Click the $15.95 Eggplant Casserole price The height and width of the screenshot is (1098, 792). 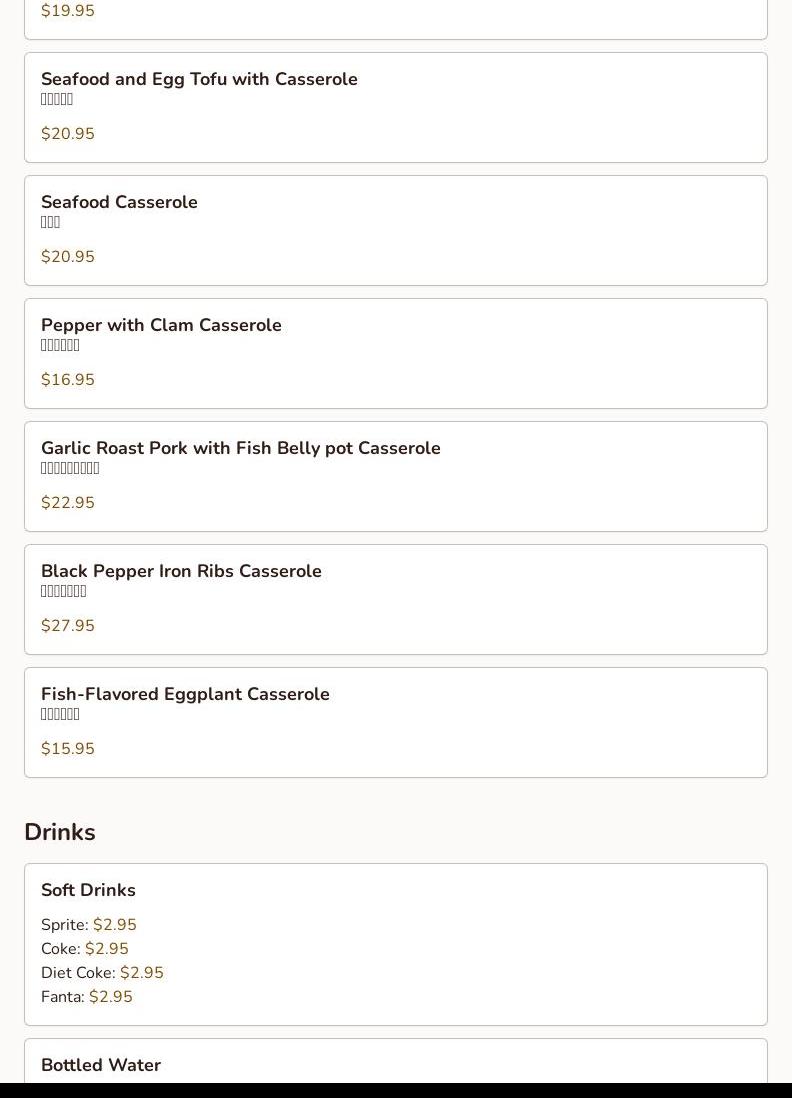(x=68, y=749)
